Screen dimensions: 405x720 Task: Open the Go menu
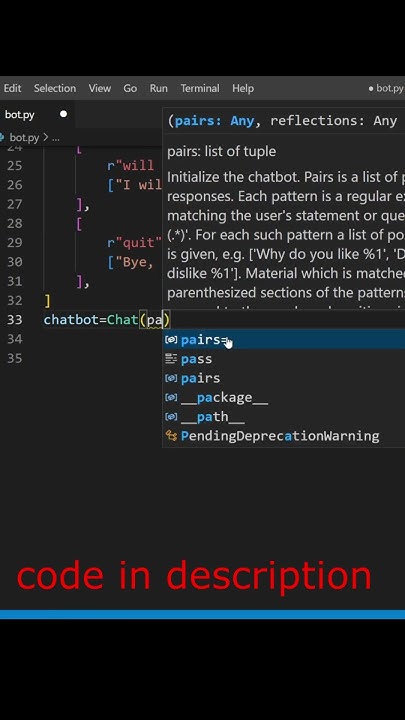point(130,88)
